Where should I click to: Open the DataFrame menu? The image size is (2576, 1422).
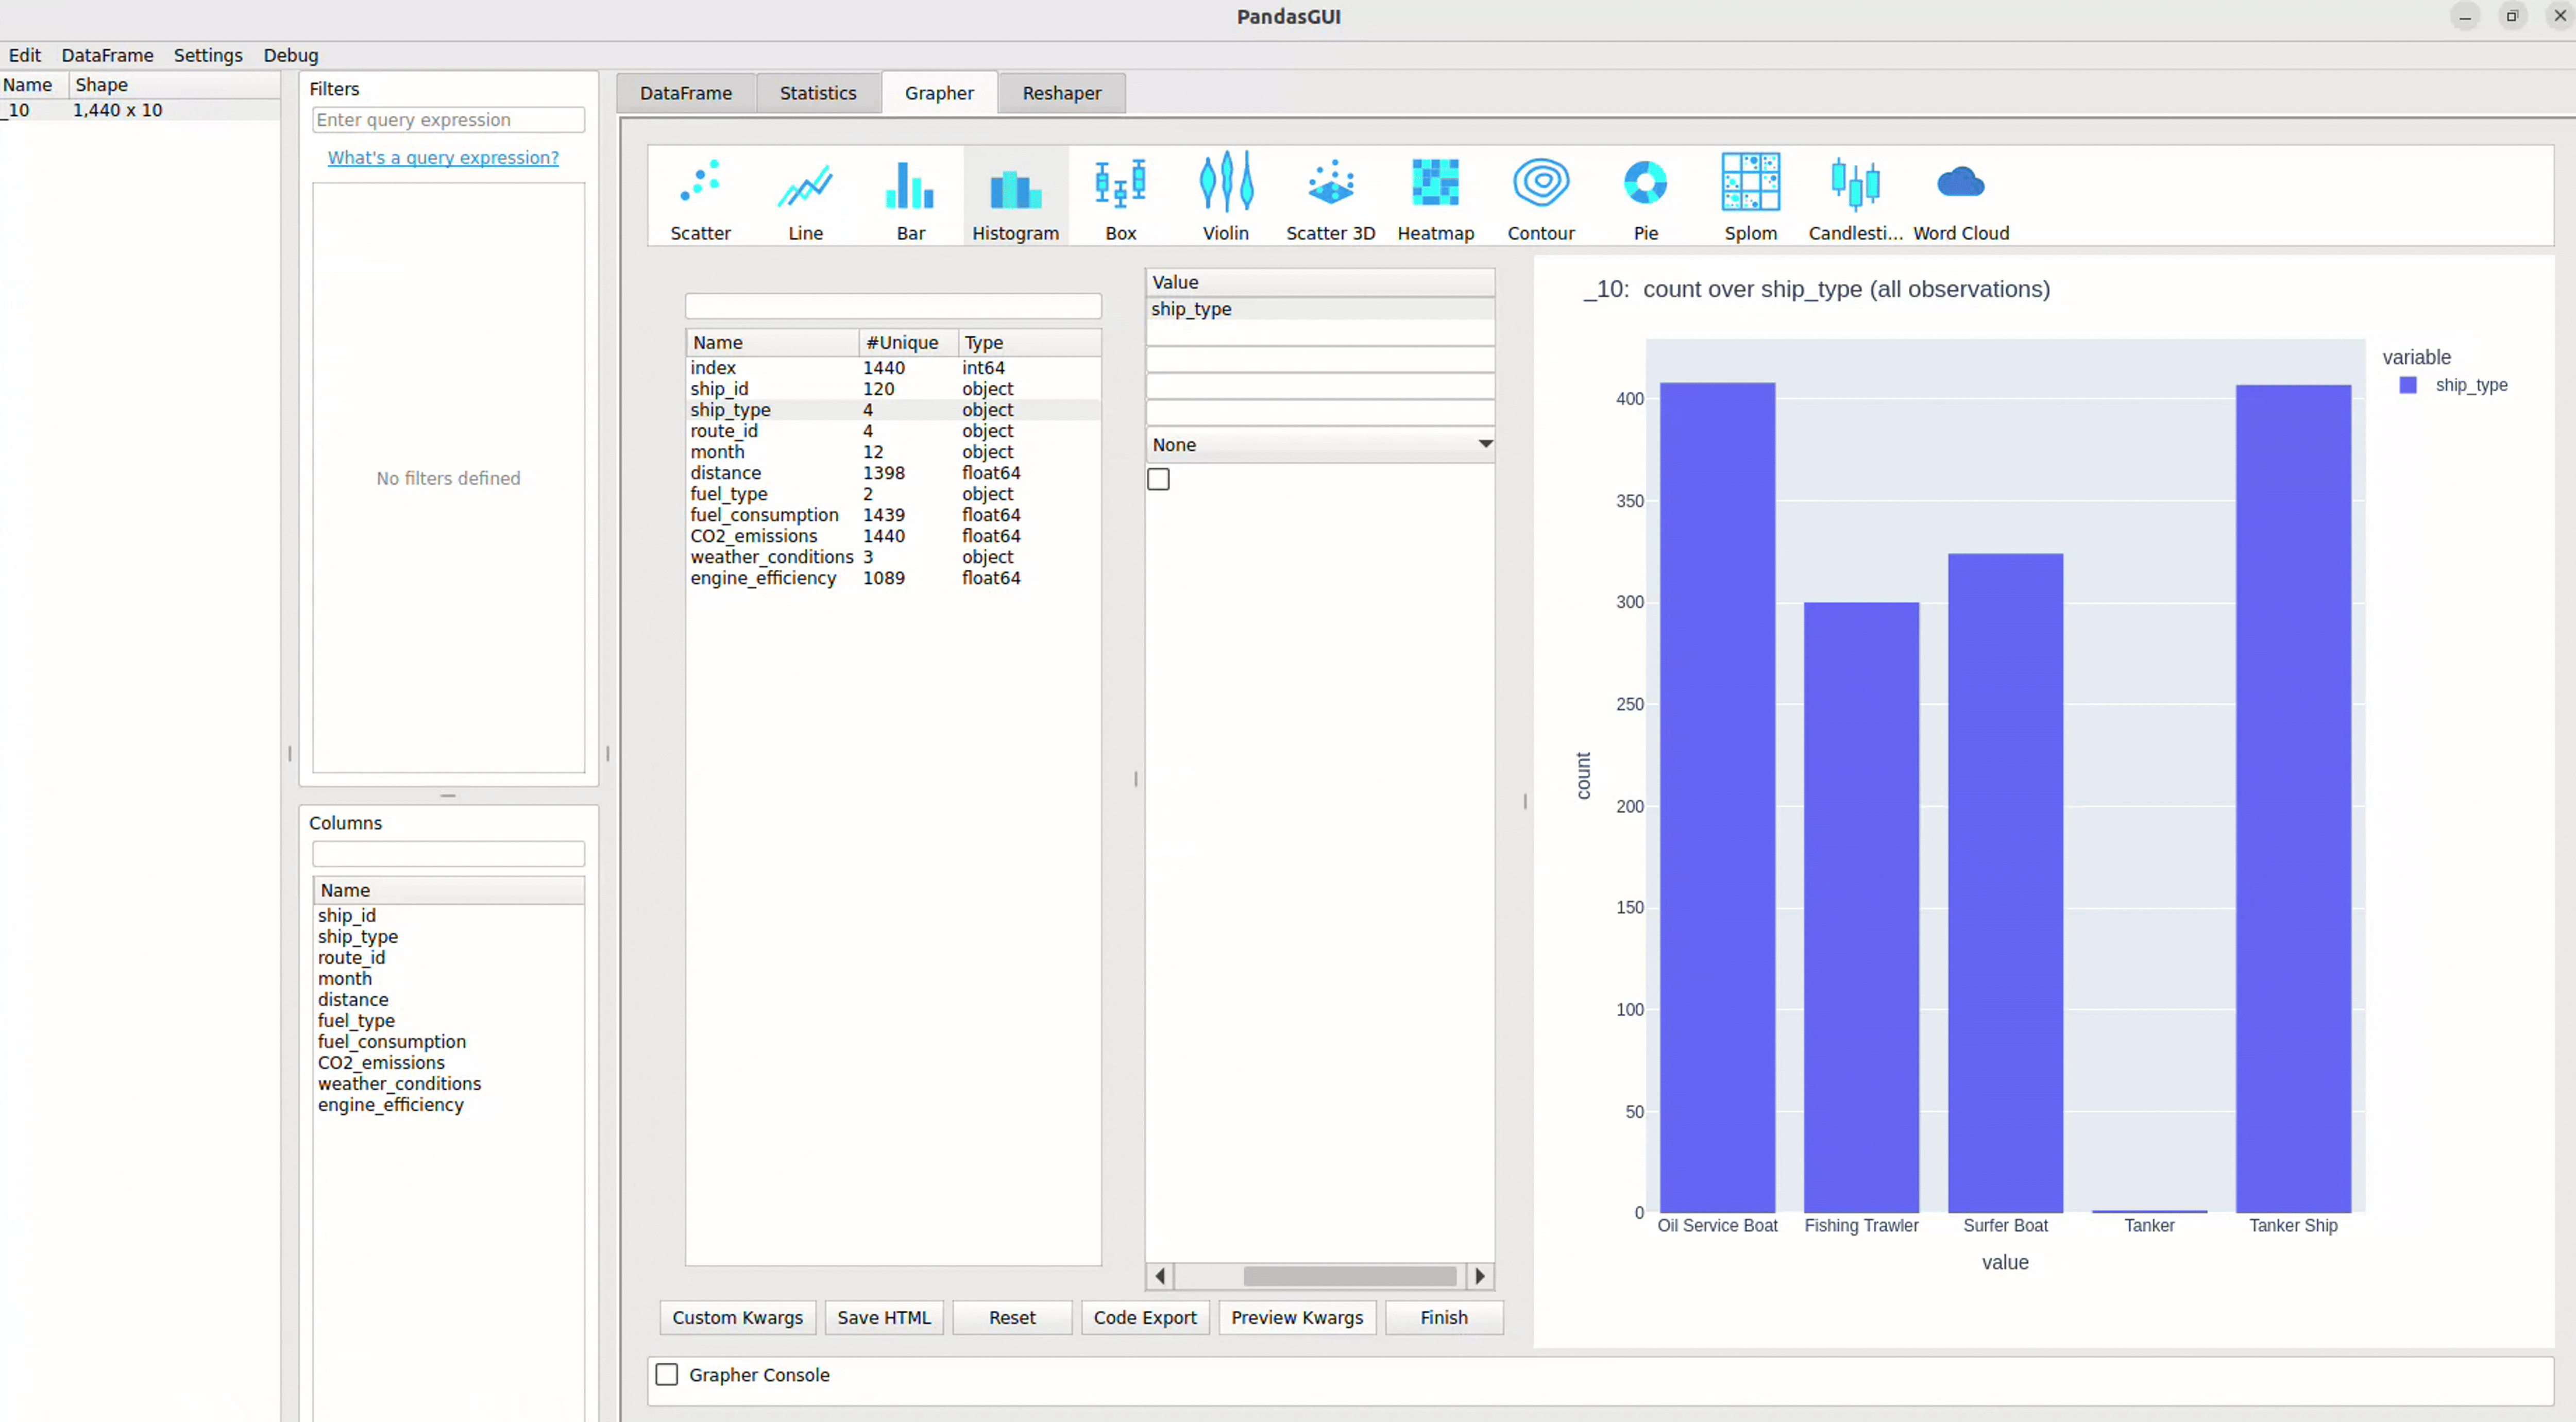point(107,55)
